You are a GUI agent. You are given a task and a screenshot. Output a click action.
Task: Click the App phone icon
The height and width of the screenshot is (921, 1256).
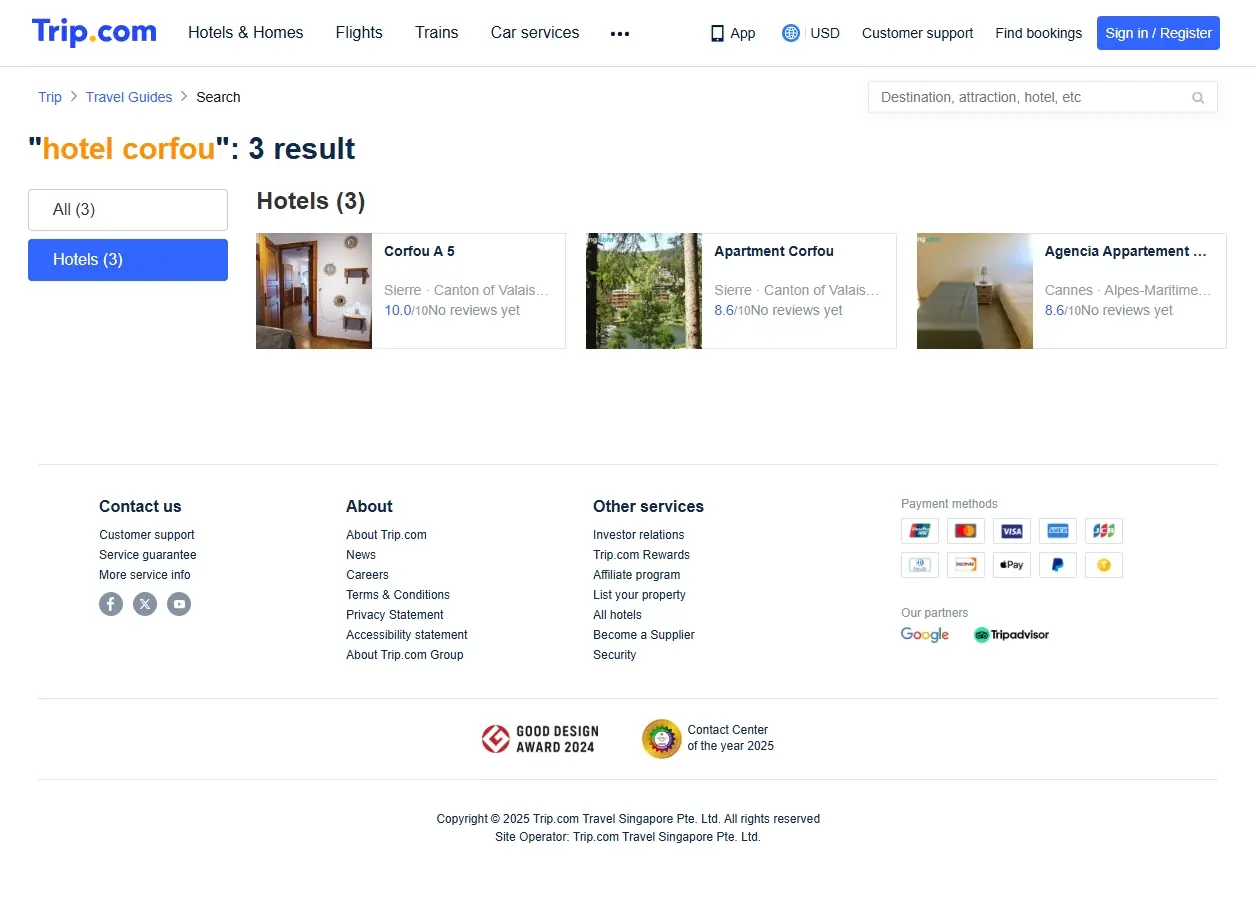point(717,33)
